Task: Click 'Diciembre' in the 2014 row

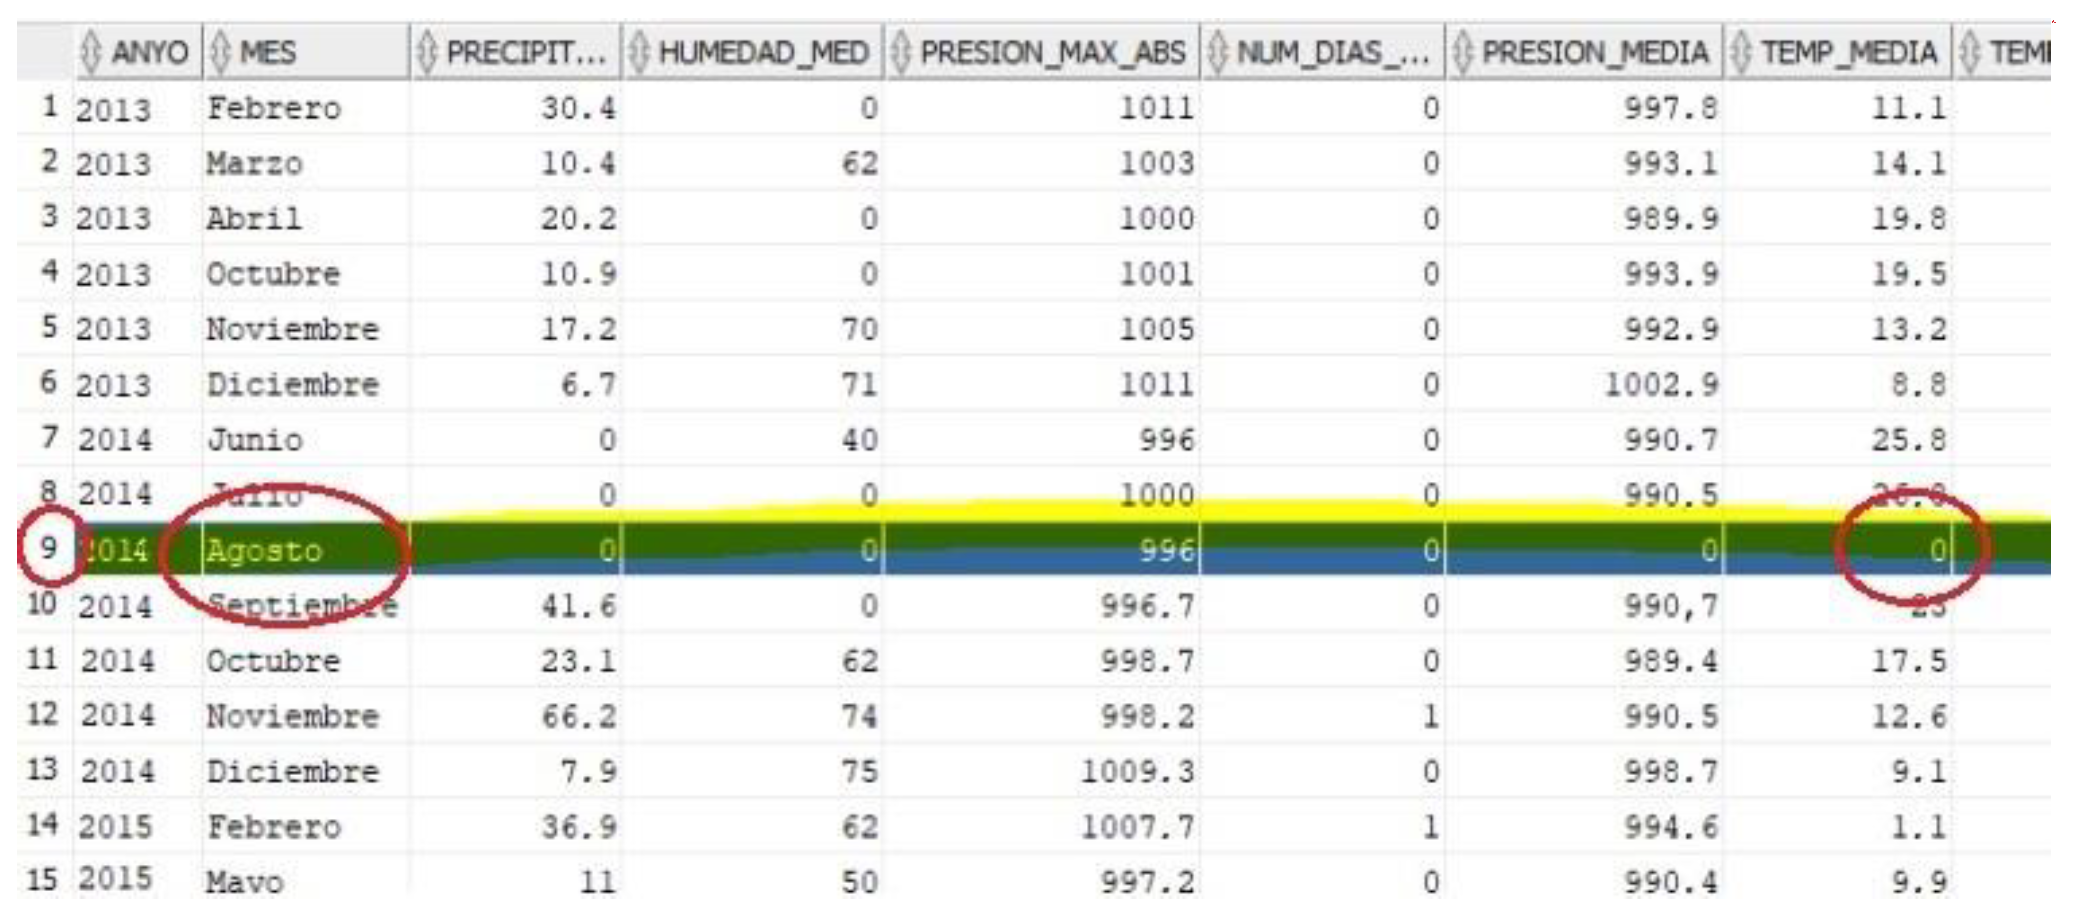Action: point(293,772)
